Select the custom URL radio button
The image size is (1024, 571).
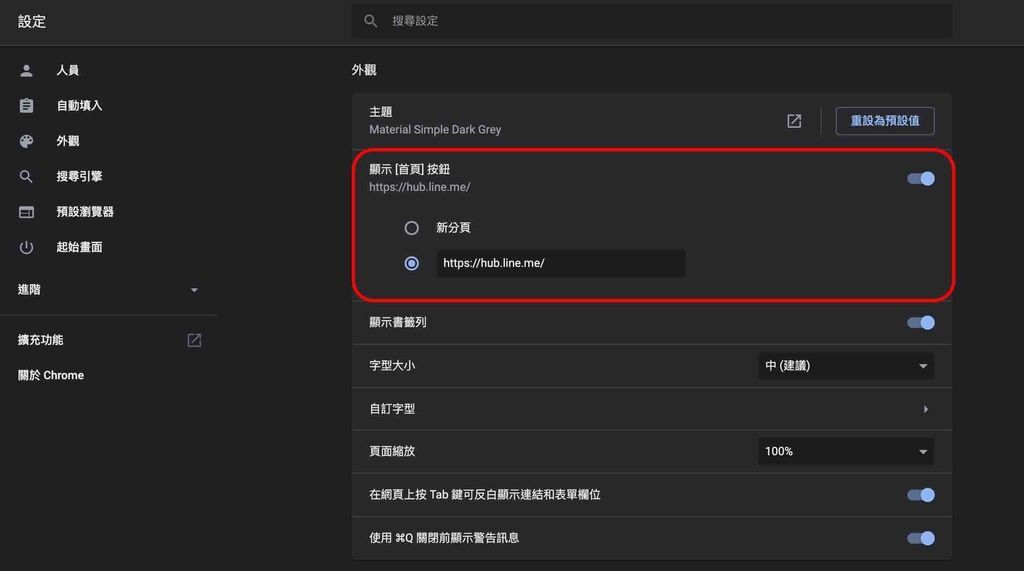(x=411, y=263)
